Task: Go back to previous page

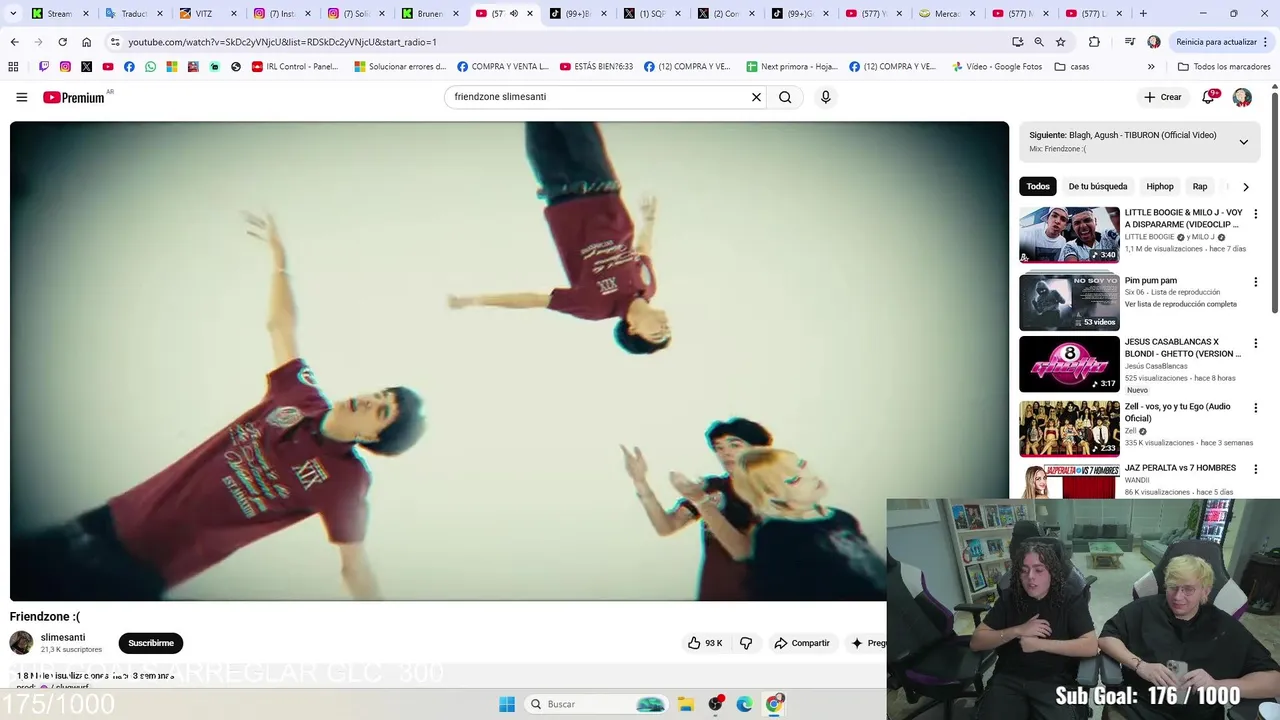Action: [14, 42]
